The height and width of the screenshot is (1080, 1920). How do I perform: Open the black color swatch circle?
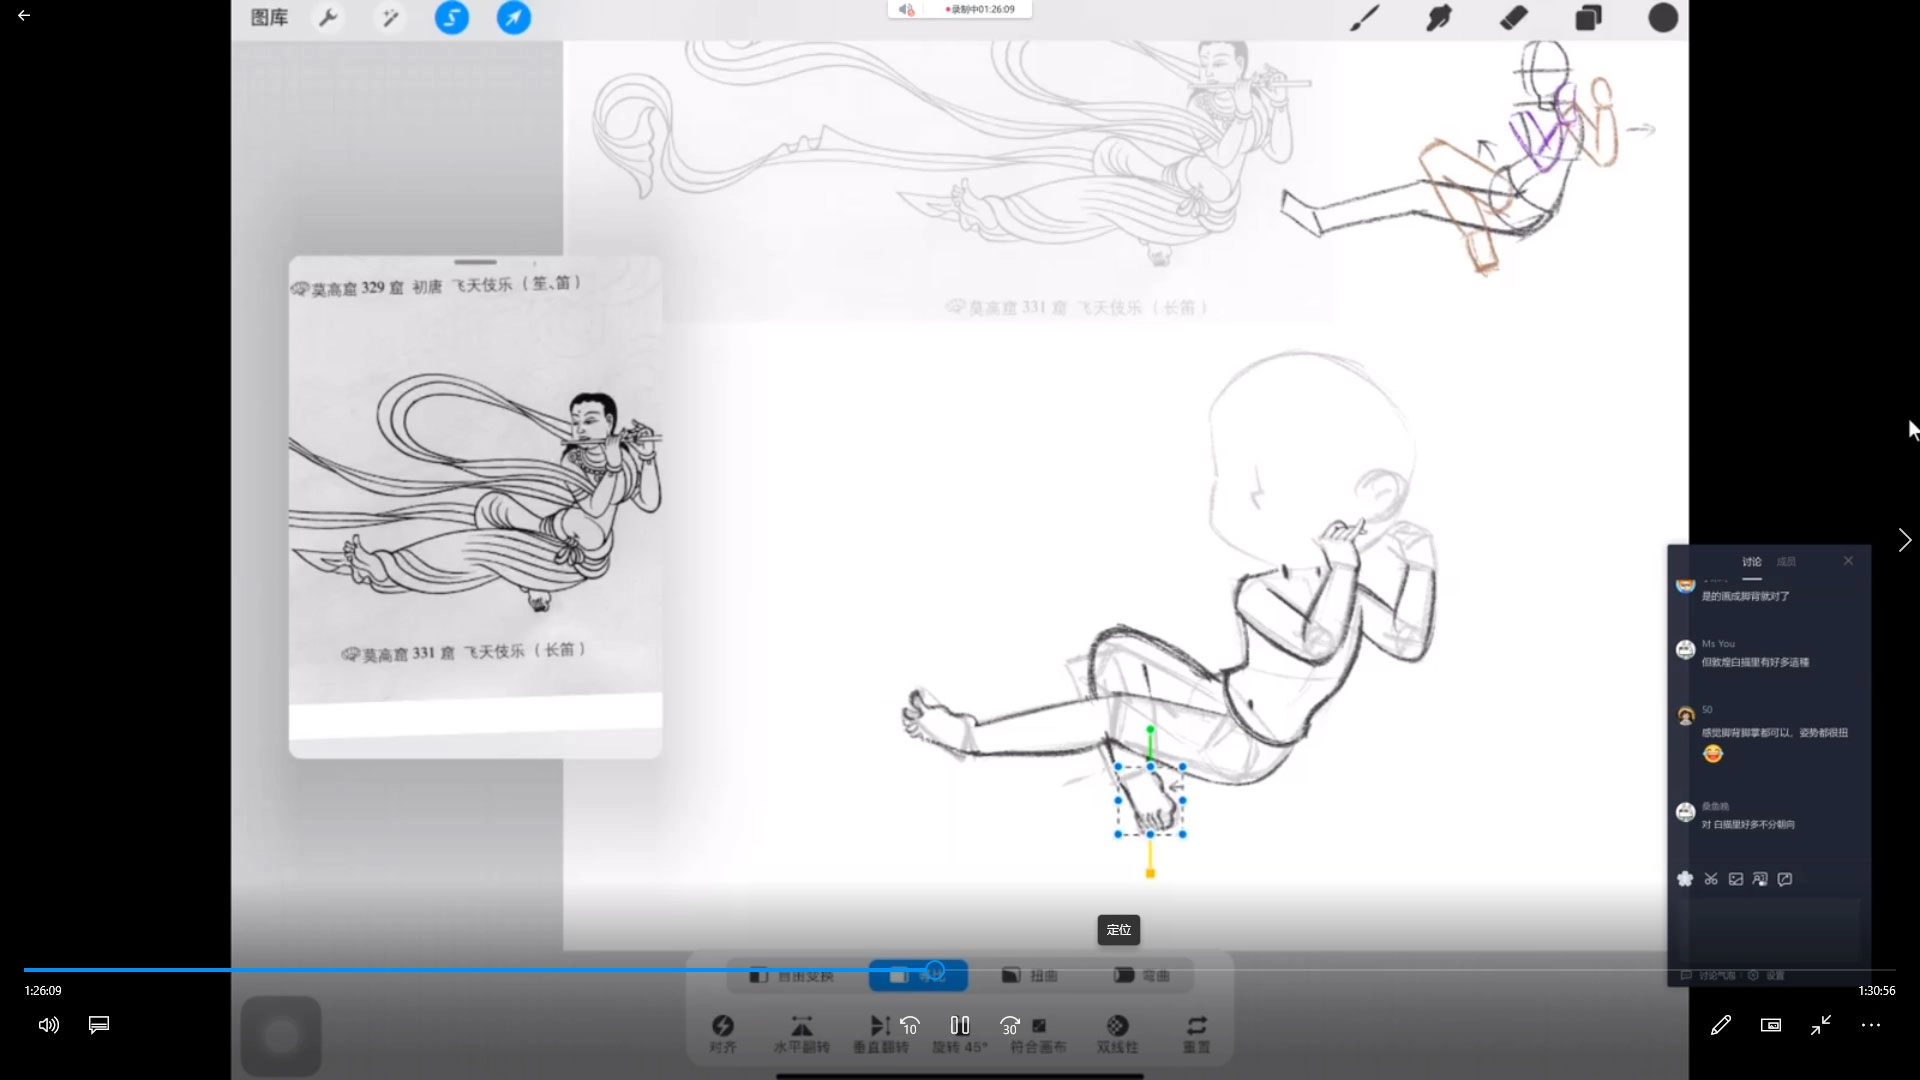pyautogui.click(x=1662, y=17)
